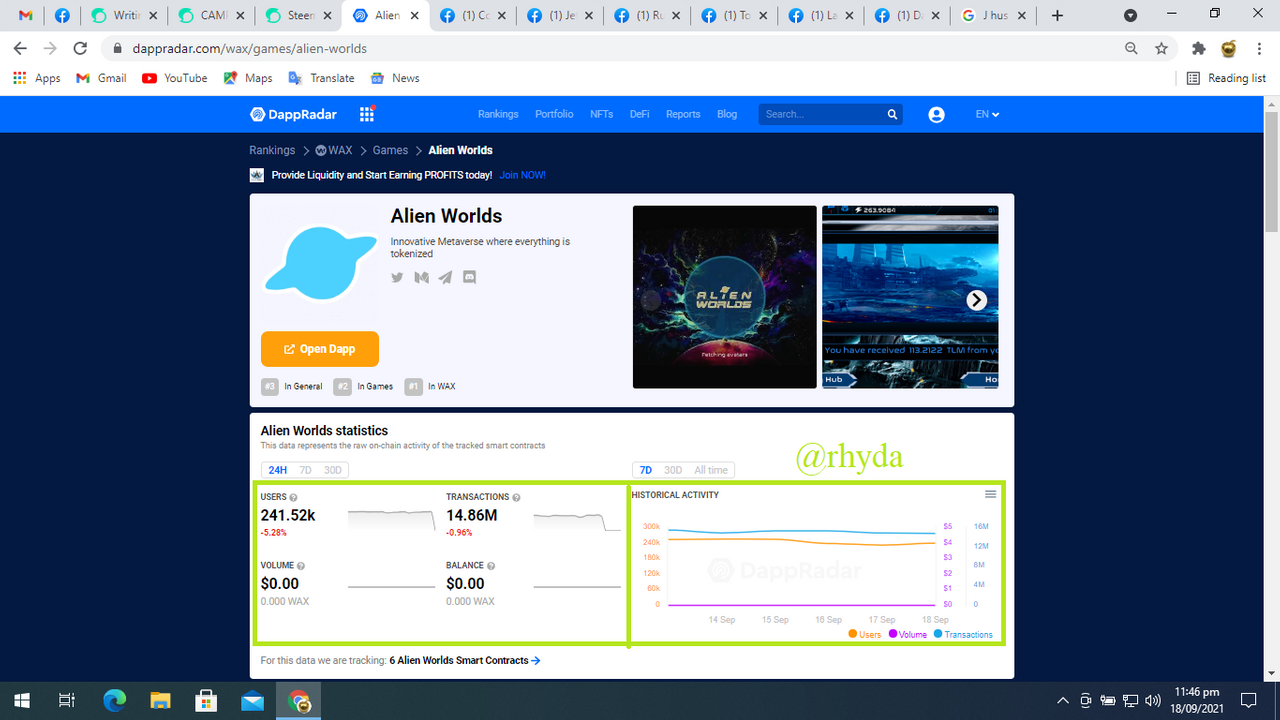This screenshot has height=720, width=1280.
Task: Open Chrome three-dot menu
Action: [x=1259, y=48]
